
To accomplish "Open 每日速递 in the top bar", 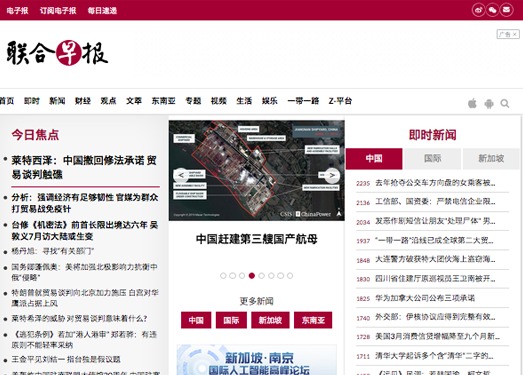I will pyautogui.click(x=102, y=11).
